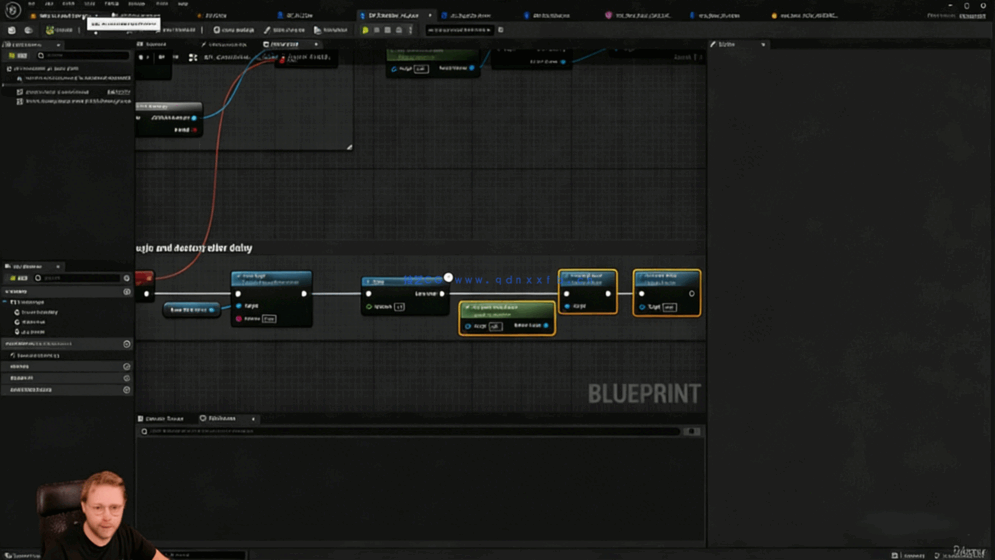Screen dimensions: 995x560
Task: Add a new variable with the Variables plus icon
Action: click(126, 378)
